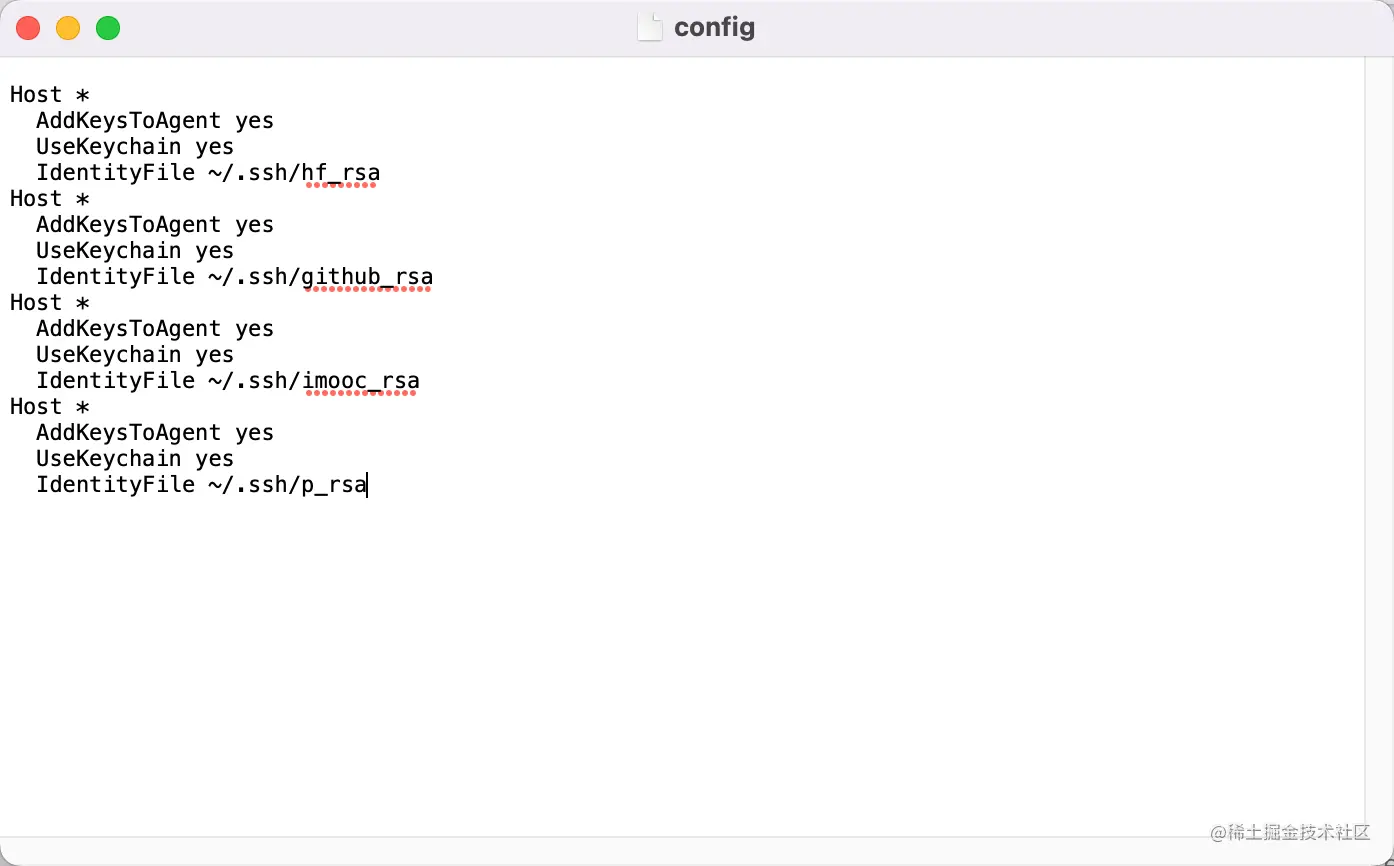Click the red close traffic-light button
The height and width of the screenshot is (866, 1394).
28,28
